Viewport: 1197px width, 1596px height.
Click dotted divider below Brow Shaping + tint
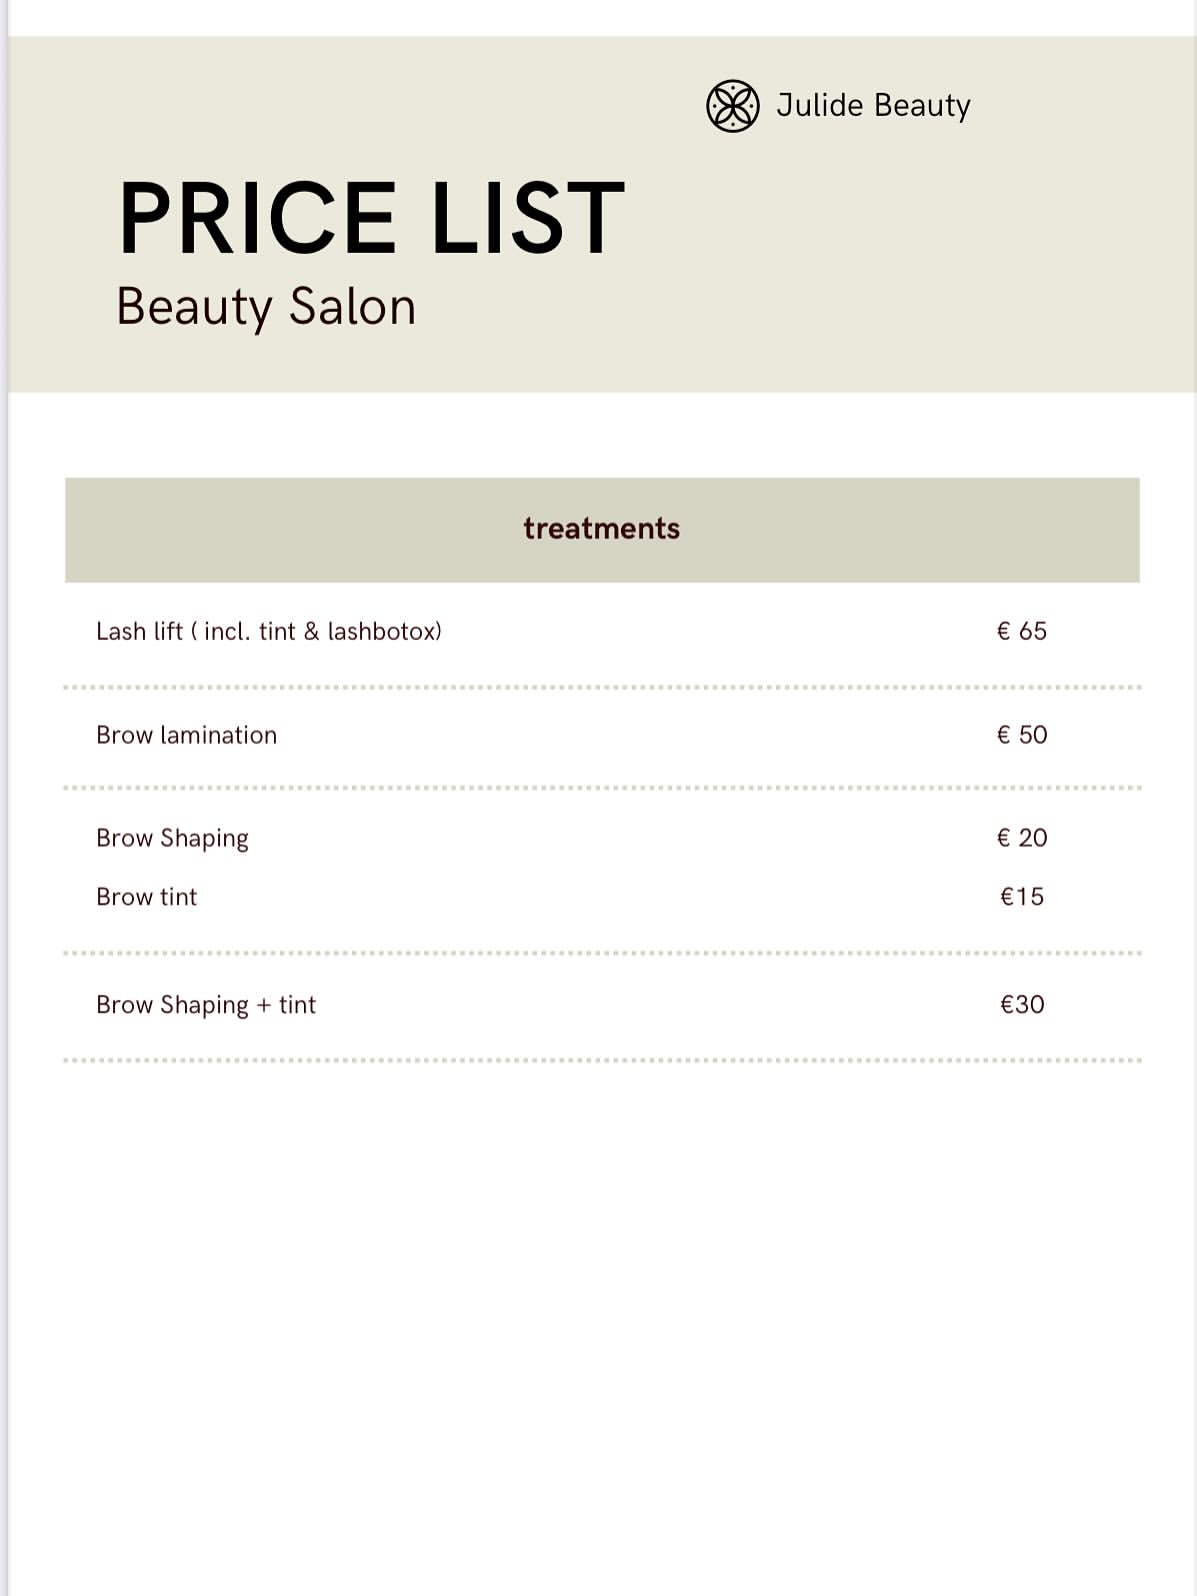tap(601, 1060)
